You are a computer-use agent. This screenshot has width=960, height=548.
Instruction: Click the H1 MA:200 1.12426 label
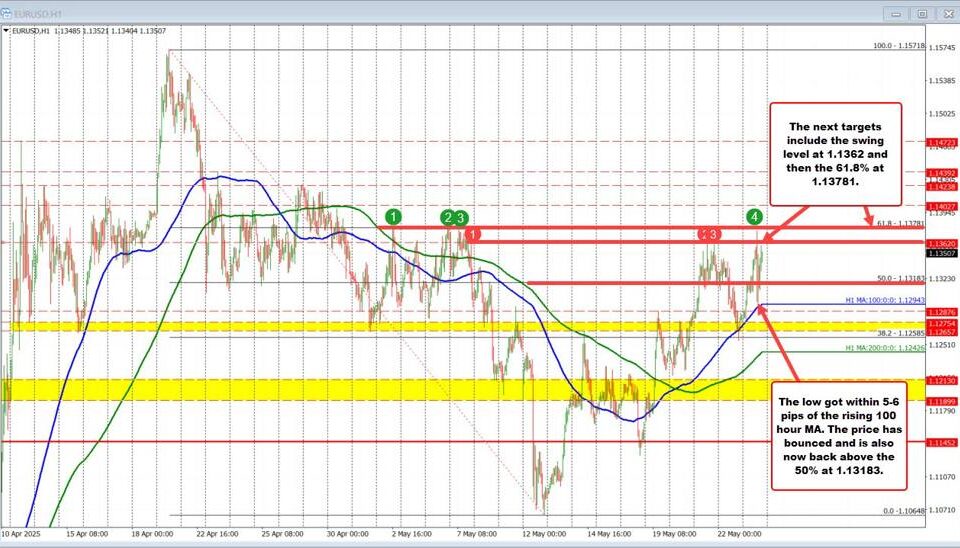pos(885,348)
